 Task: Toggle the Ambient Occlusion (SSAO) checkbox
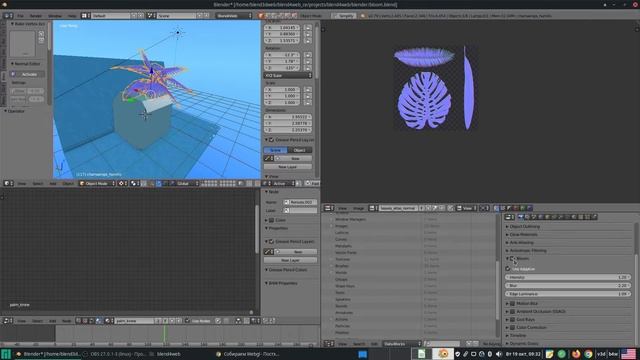click(x=513, y=311)
